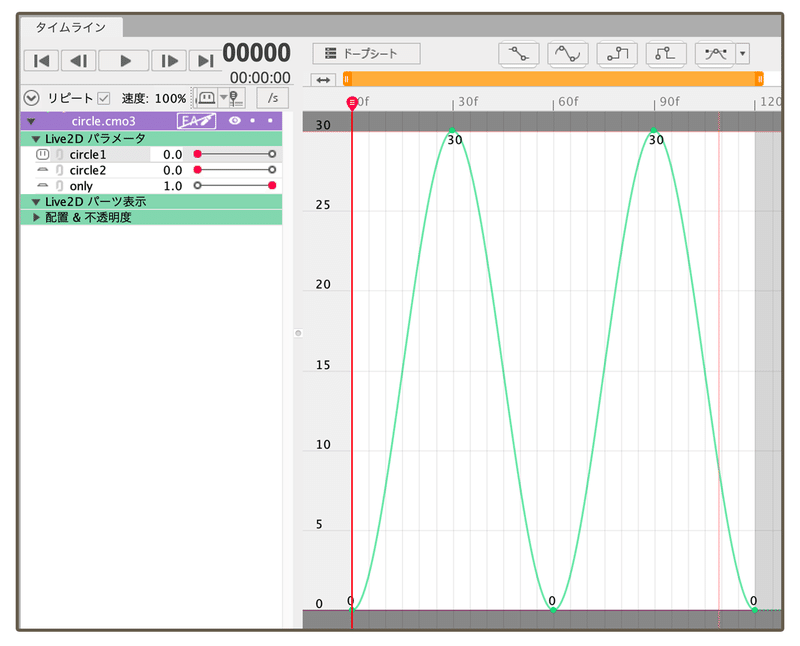Click the circle1 value field 0.0

click(167, 155)
